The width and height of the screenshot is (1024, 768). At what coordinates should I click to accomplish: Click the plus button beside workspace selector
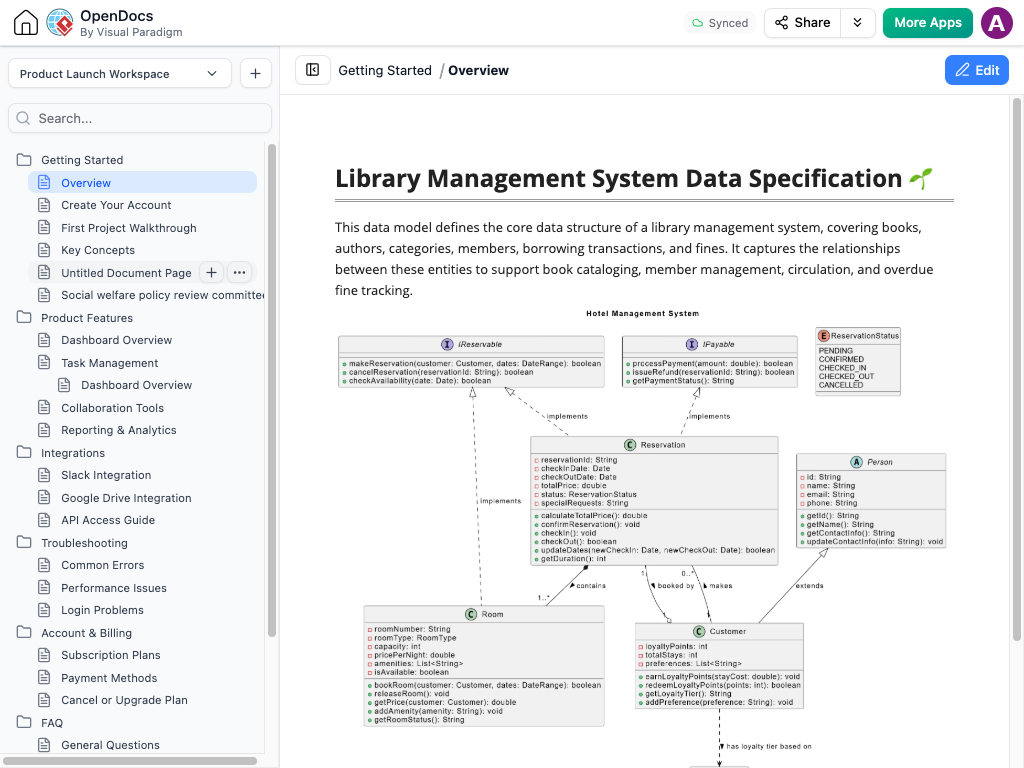(255, 74)
